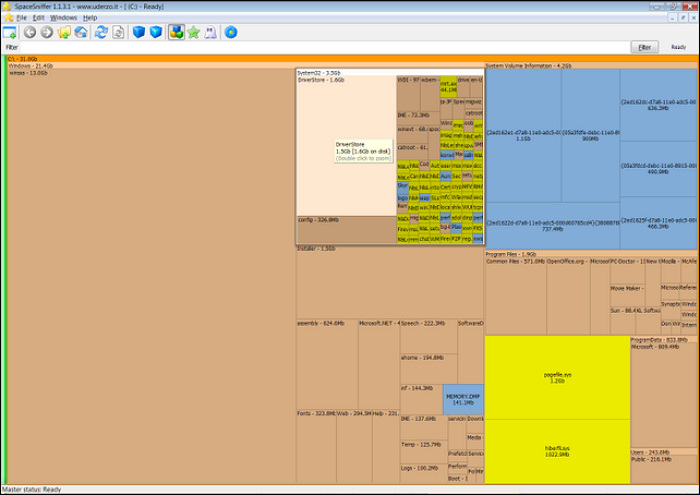Select the Public - 216.1Mb block
The width and height of the screenshot is (700, 495).
(664, 469)
